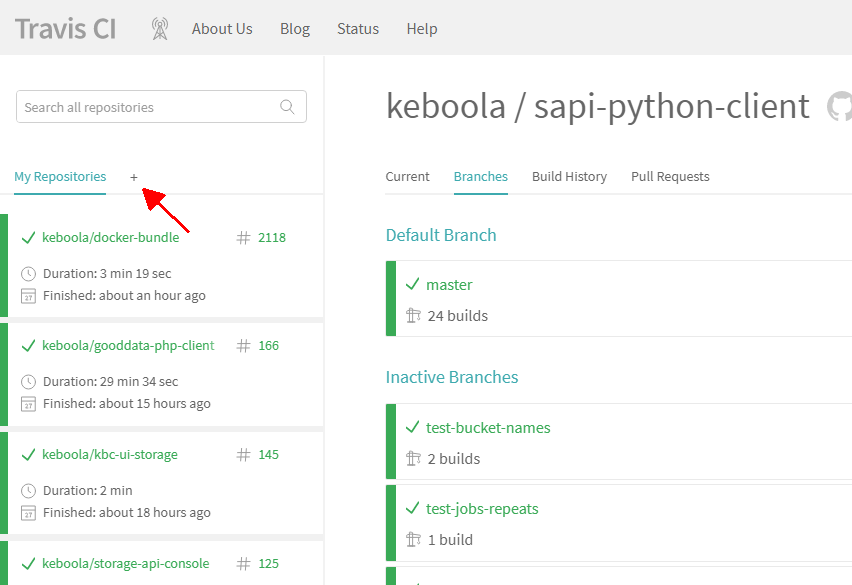The width and height of the screenshot is (852, 585).
Task: Click calendar icon beside Finished about 15 hours ago
Action: 28,404
